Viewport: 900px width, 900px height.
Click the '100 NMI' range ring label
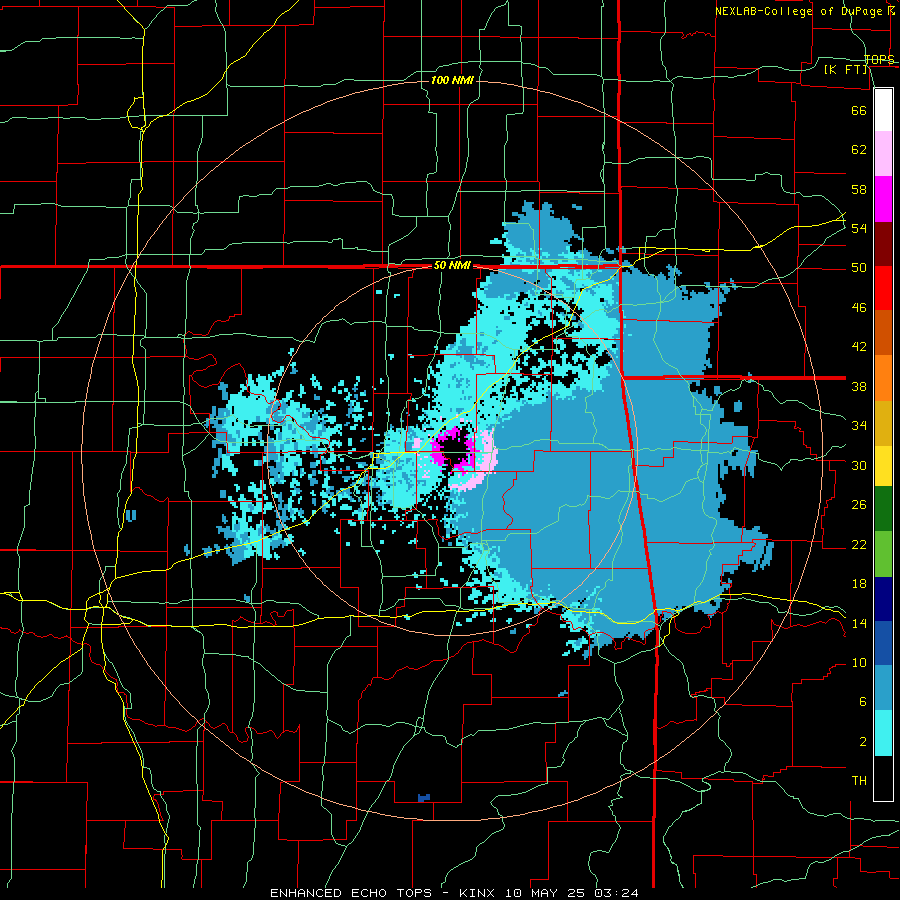click(452, 80)
